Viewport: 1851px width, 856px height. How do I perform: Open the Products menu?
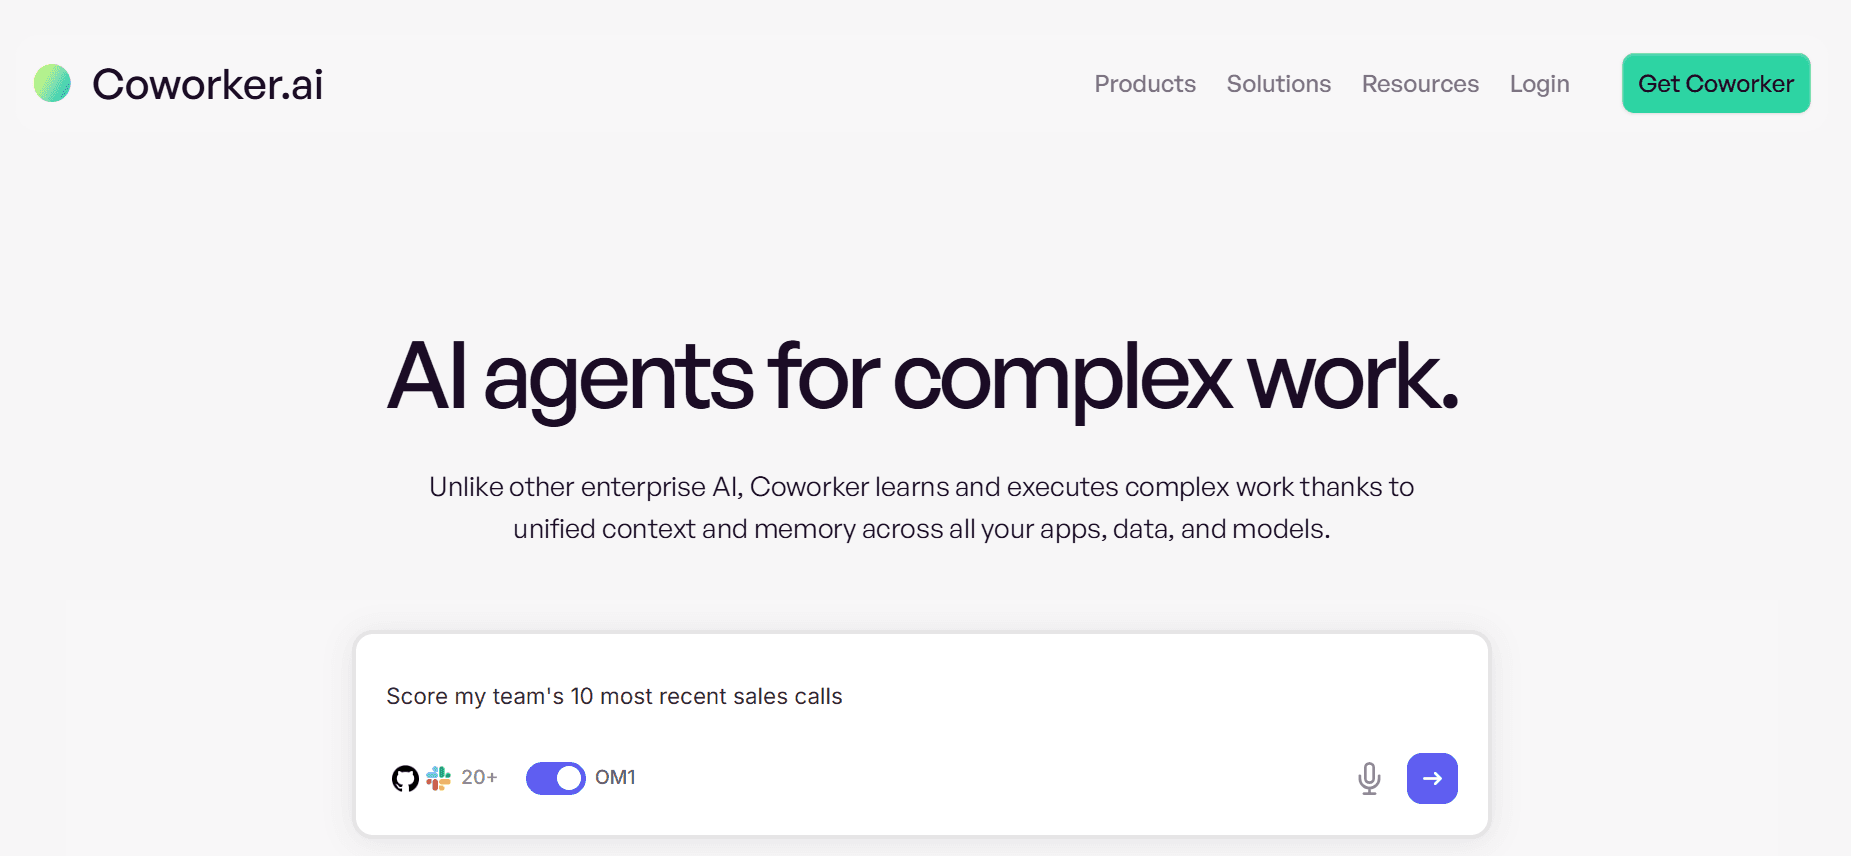(1145, 84)
